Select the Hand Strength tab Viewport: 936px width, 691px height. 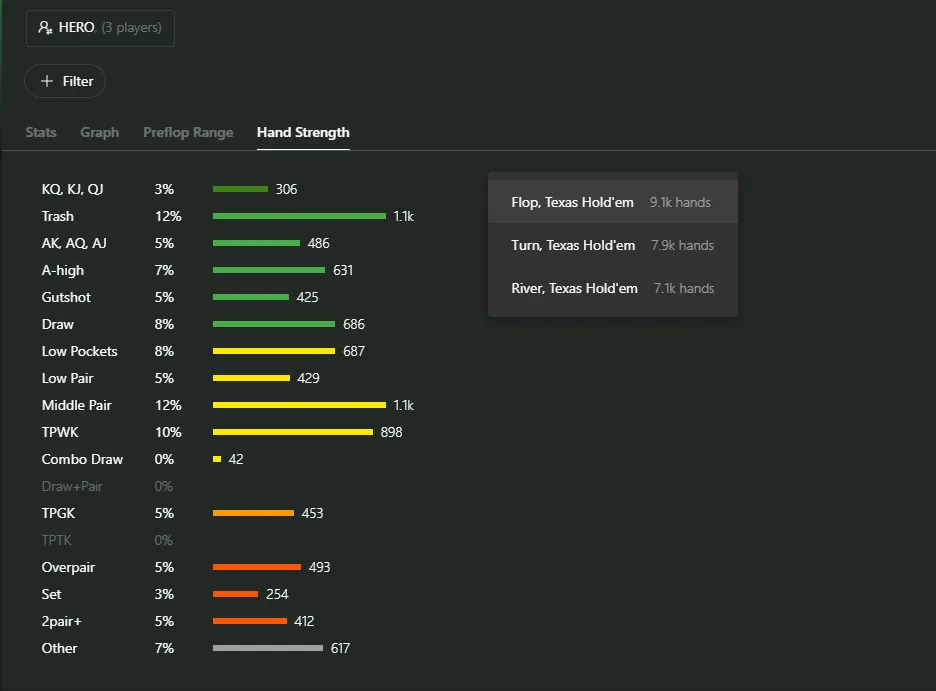tap(303, 132)
